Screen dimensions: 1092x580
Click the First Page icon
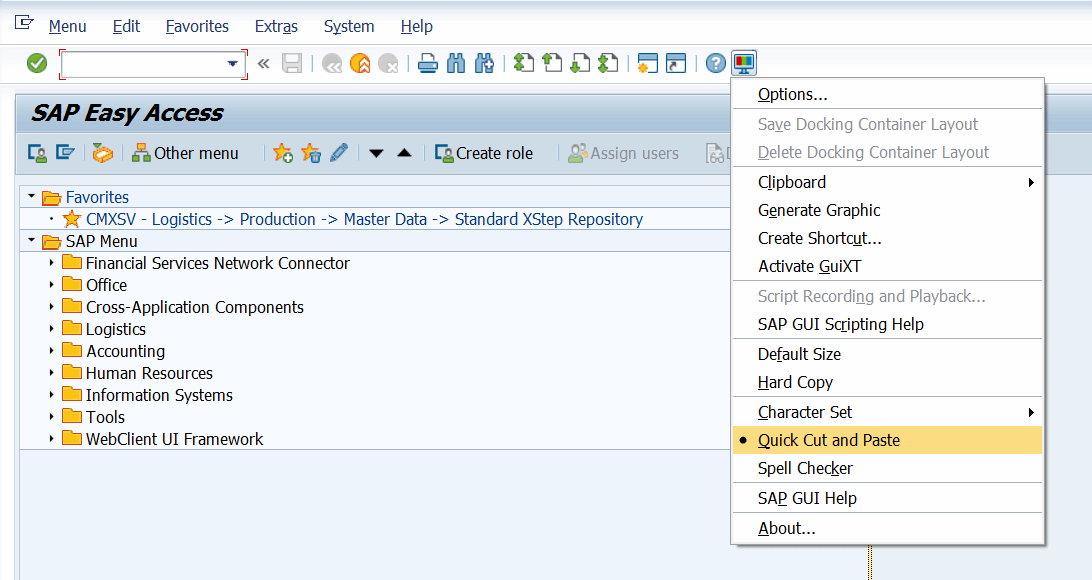tap(524, 63)
